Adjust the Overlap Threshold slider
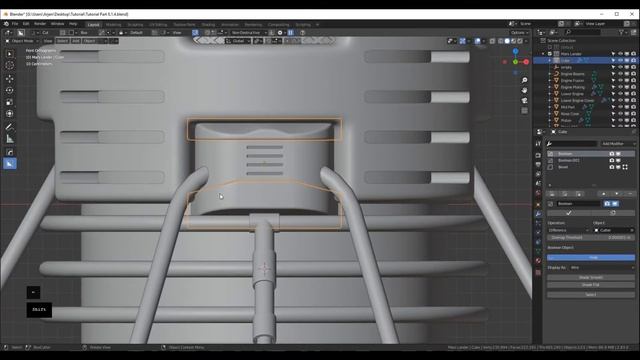Viewport: 640px width, 360px height. (591, 238)
